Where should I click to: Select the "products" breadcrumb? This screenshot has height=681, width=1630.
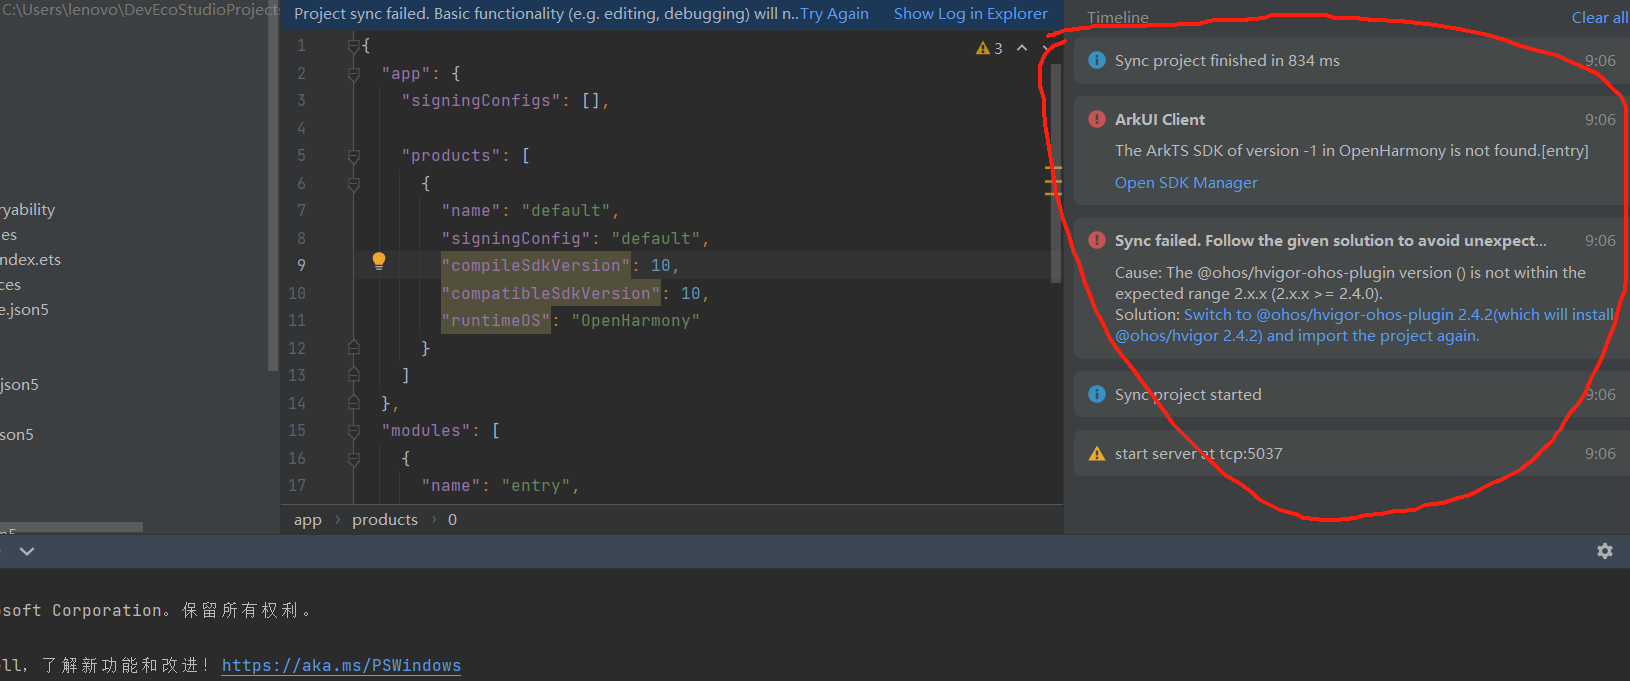(385, 520)
